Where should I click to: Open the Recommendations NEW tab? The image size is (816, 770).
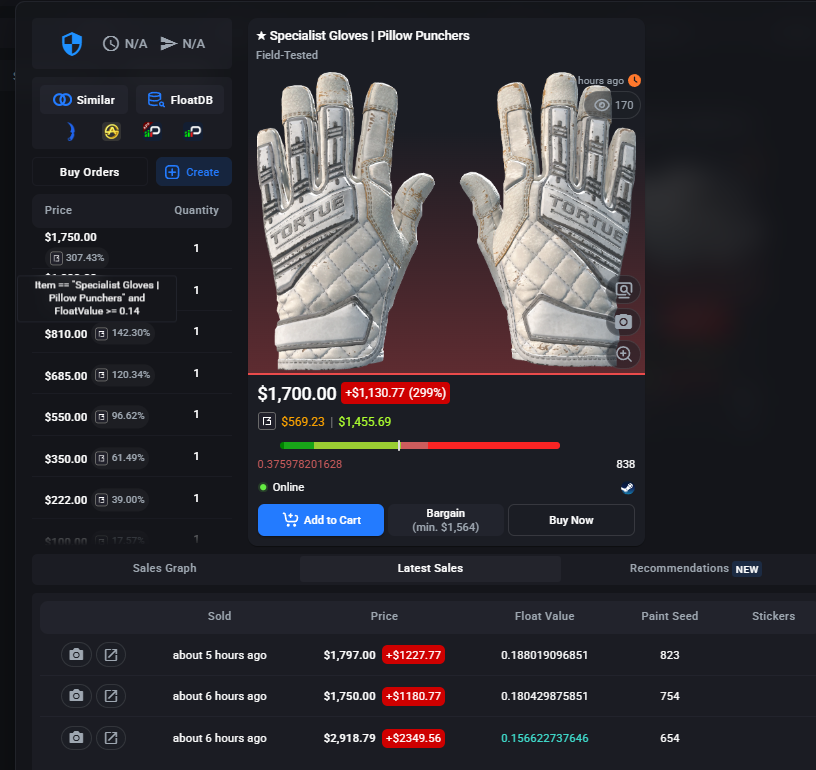[x=695, y=568]
